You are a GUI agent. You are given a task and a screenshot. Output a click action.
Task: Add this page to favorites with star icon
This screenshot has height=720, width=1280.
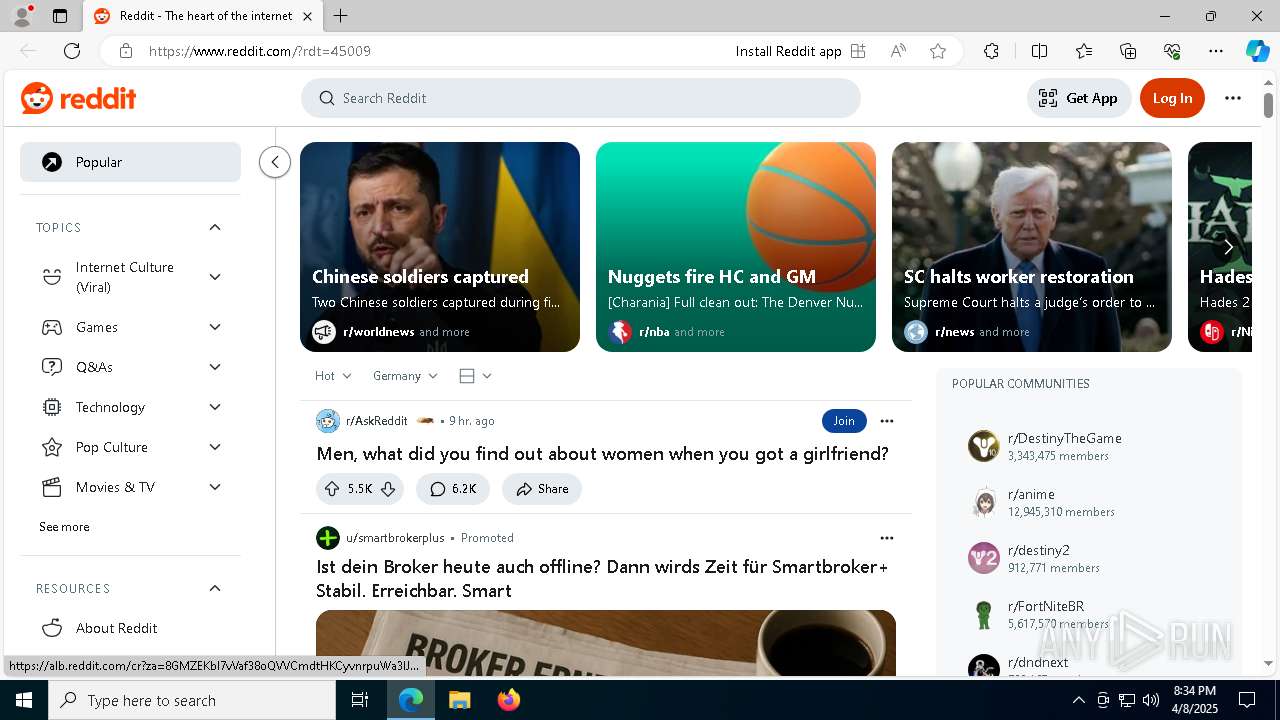click(938, 51)
